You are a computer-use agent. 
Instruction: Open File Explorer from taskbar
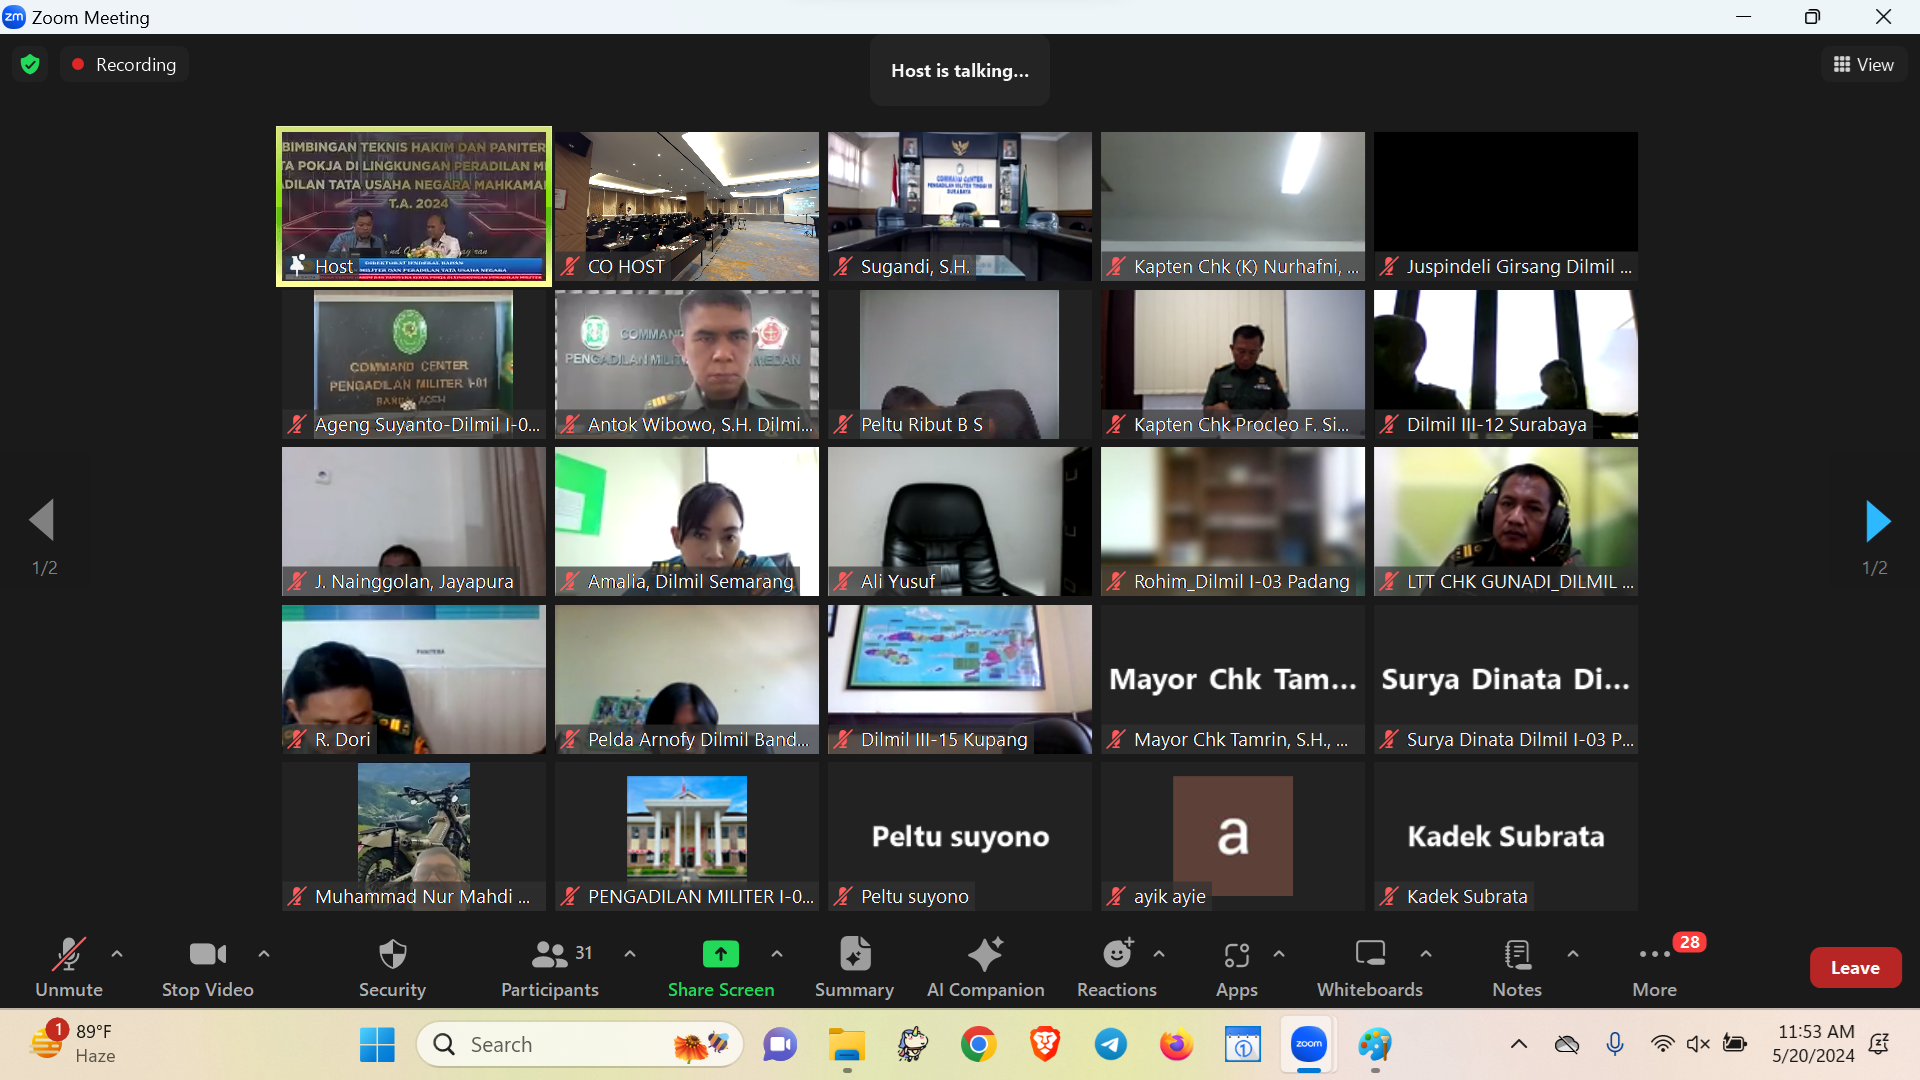[847, 1045]
